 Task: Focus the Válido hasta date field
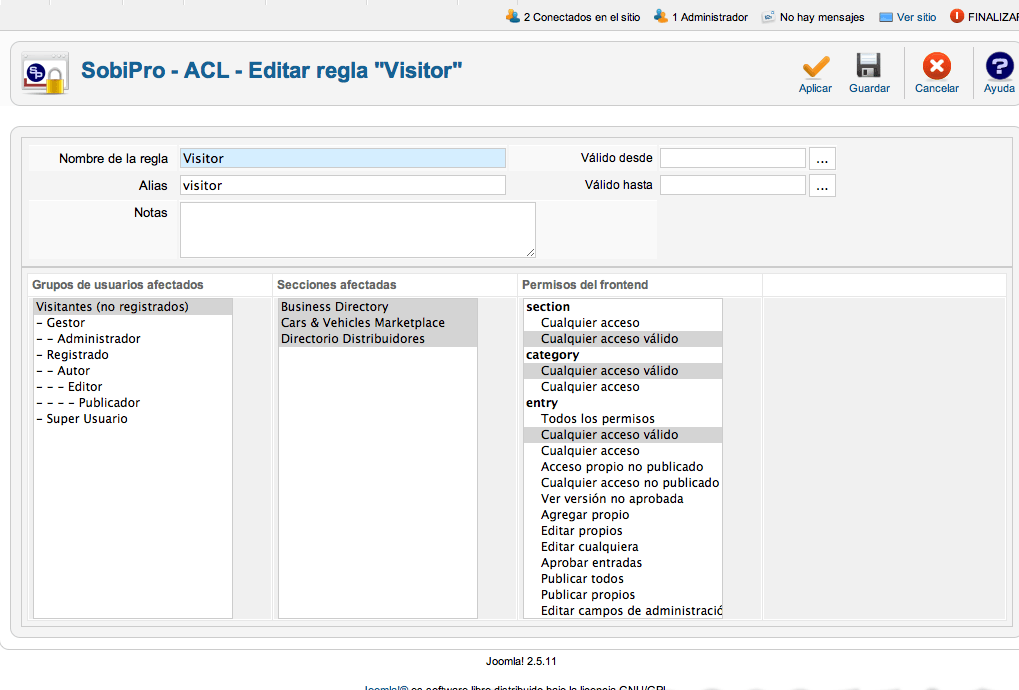click(x=733, y=185)
